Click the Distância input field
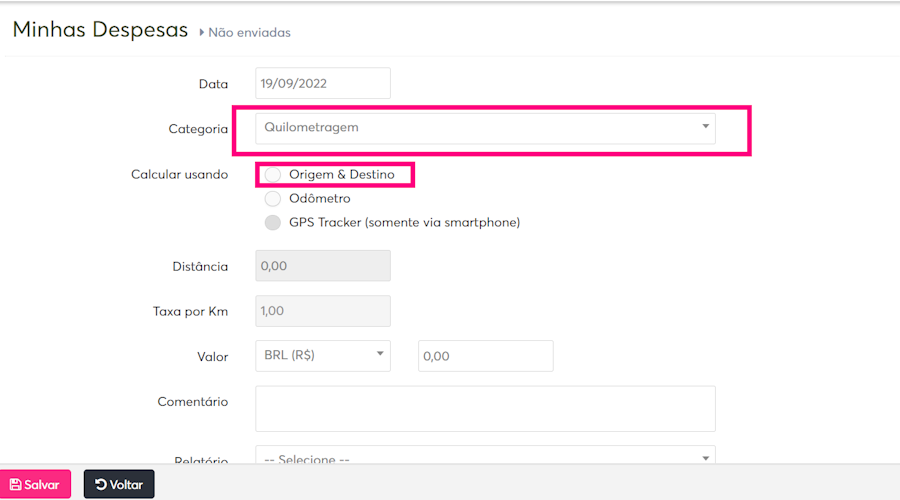The image size is (900, 500). coord(322,266)
